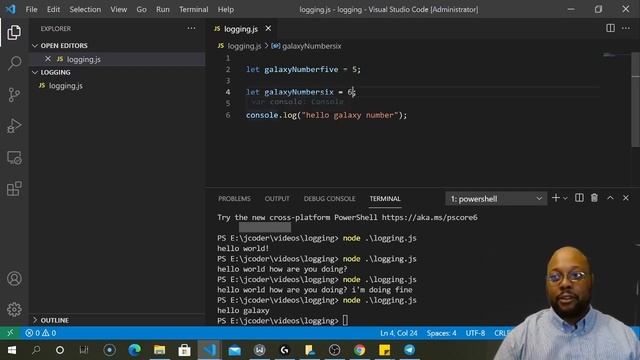Open Run and Debug view
Screen dimensions: 640x360
click(14, 126)
